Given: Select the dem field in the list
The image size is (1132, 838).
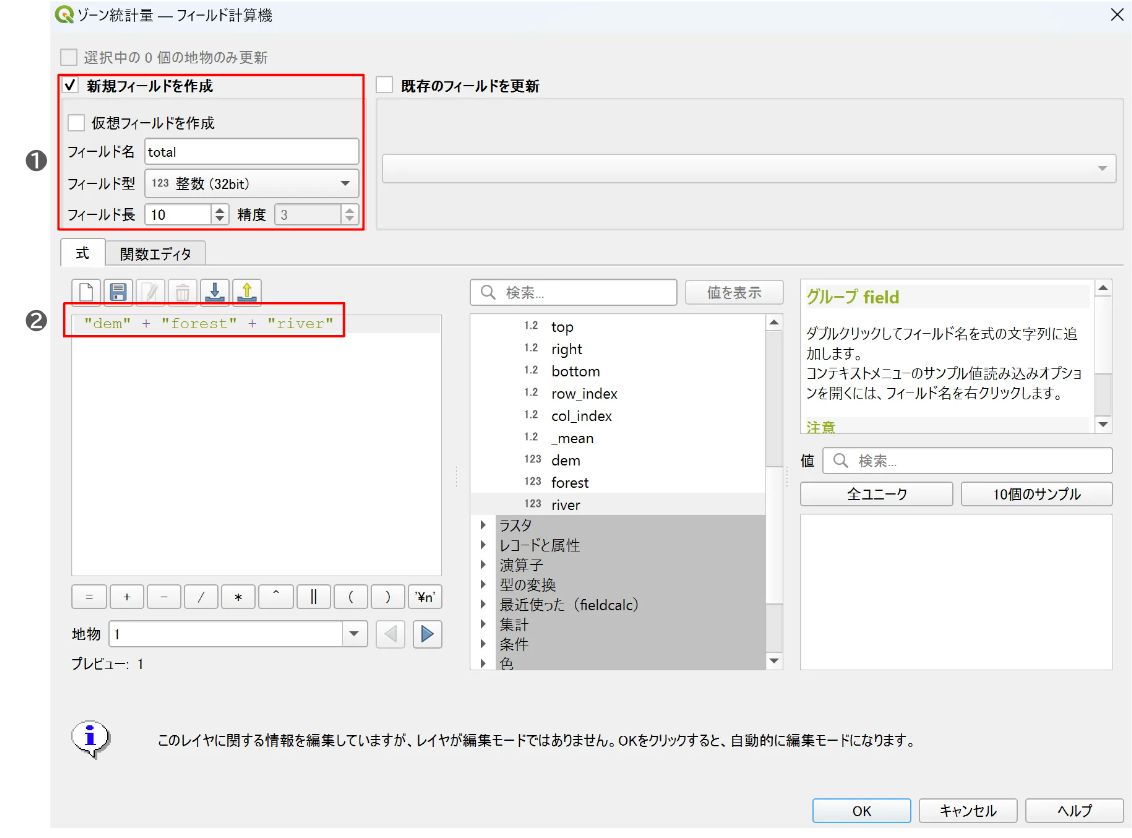Looking at the screenshot, I should (x=565, y=460).
